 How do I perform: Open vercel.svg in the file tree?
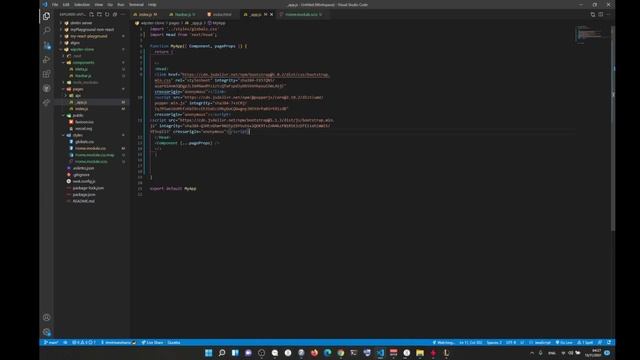(84, 129)
